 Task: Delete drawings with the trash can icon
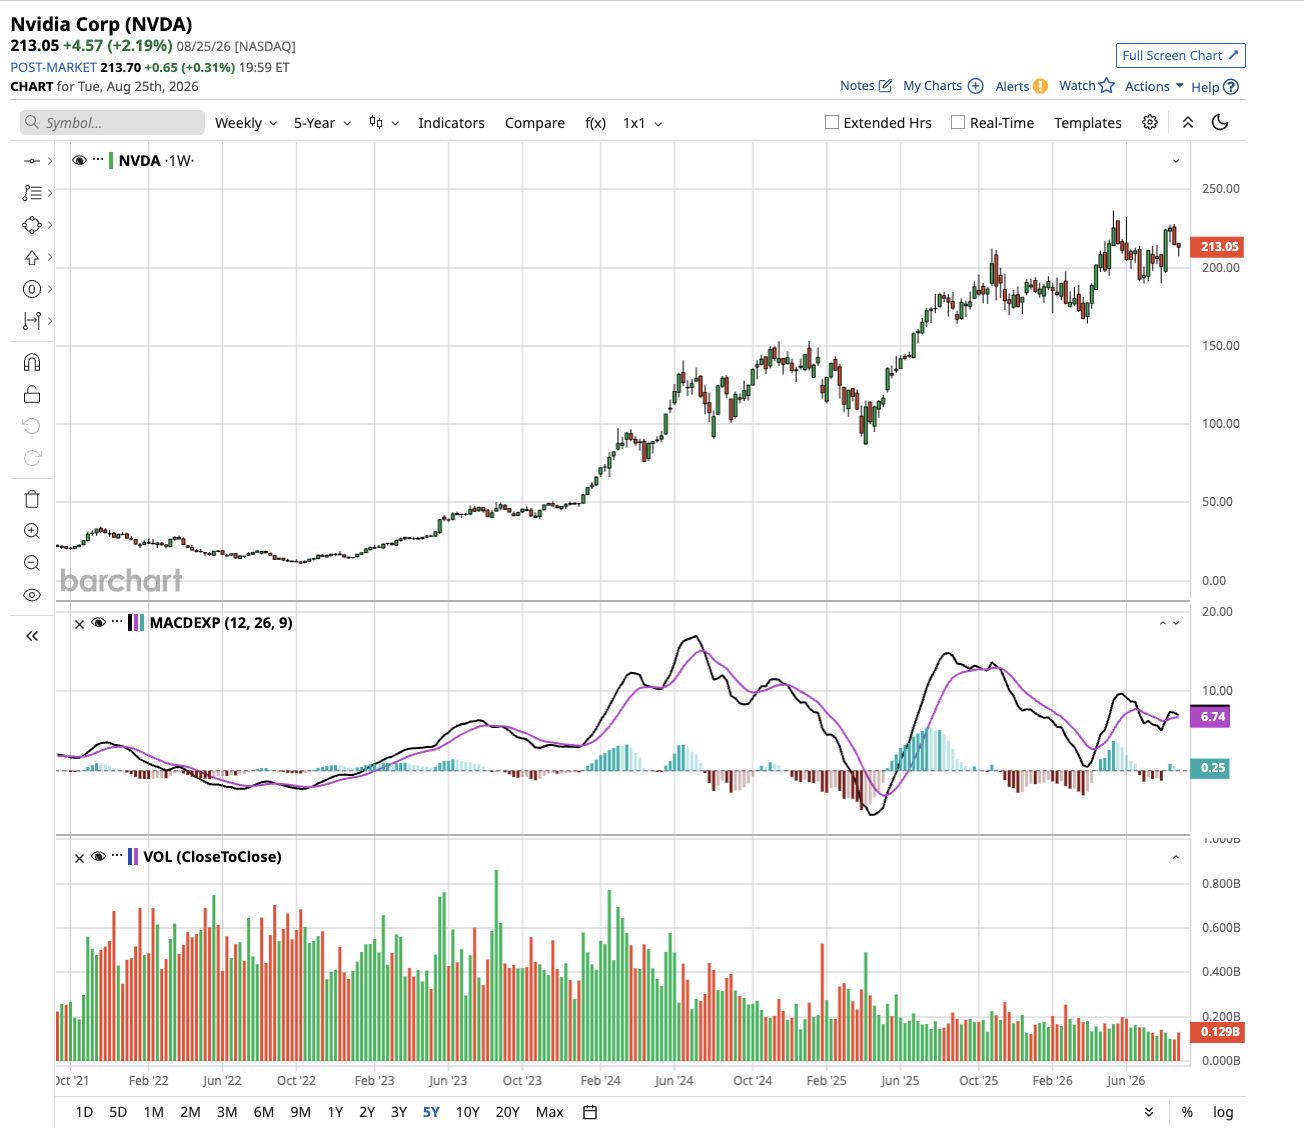pos(32,499)
